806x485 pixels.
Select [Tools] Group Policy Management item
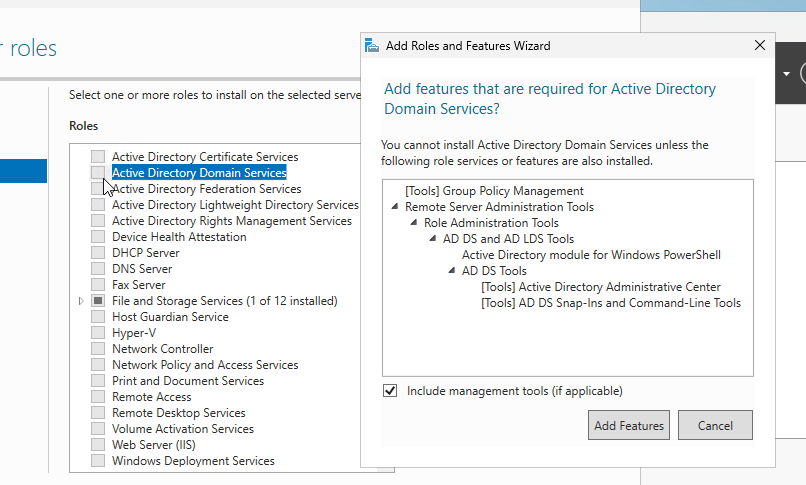494,191
